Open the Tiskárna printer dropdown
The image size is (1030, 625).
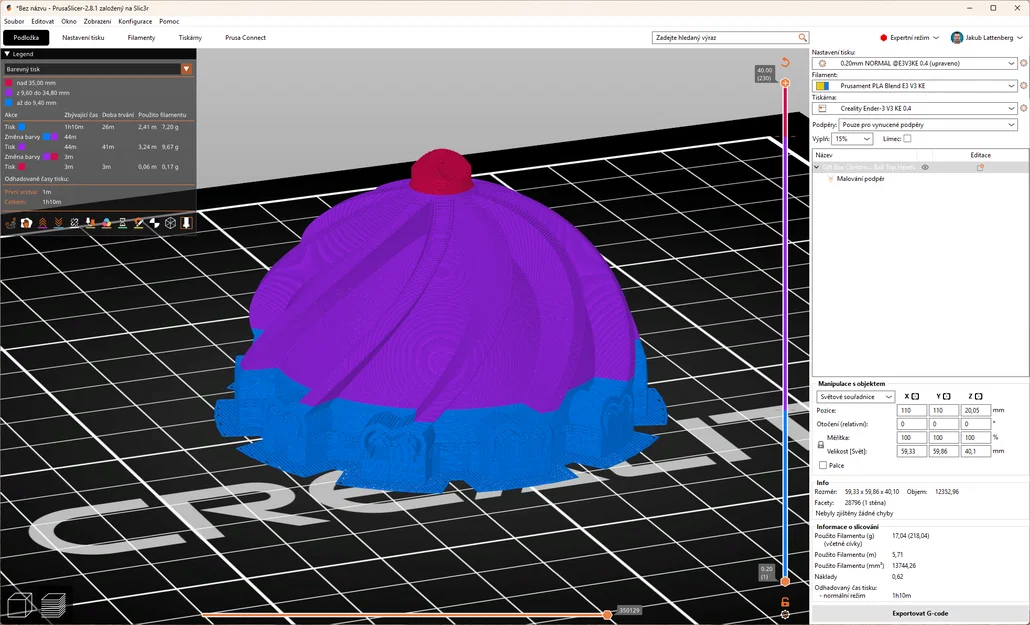click(x=914, y=108)
